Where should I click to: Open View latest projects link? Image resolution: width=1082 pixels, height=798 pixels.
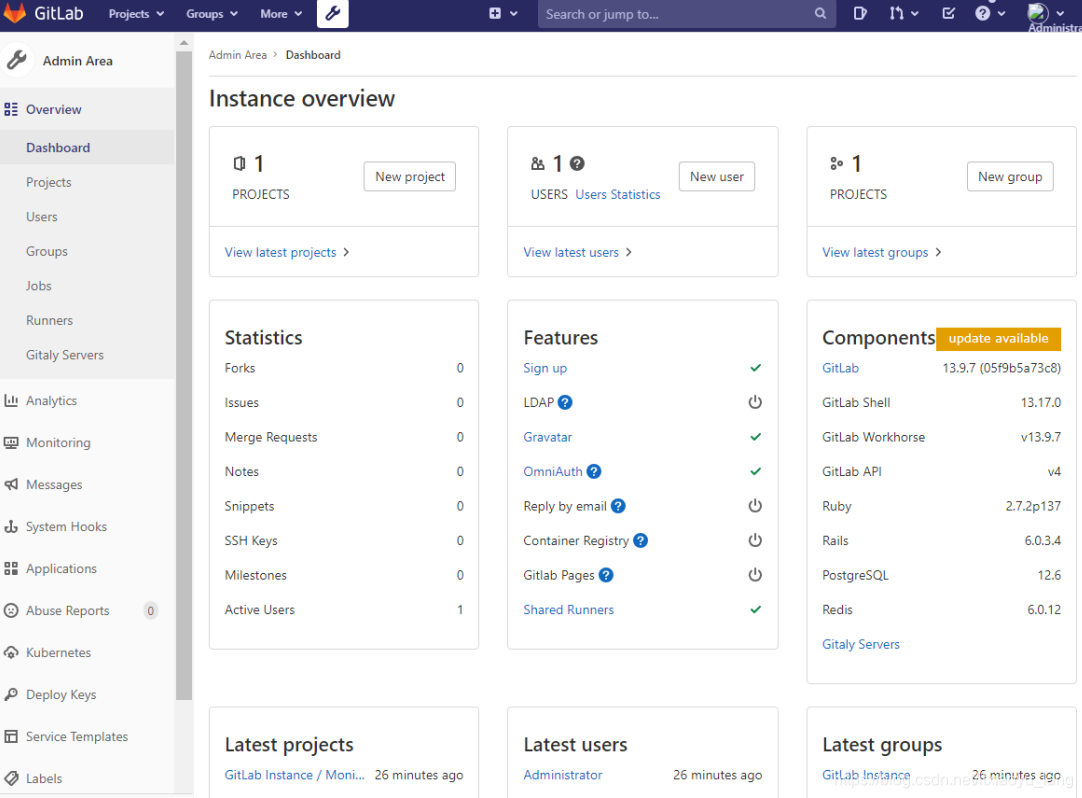coord(287,253)
